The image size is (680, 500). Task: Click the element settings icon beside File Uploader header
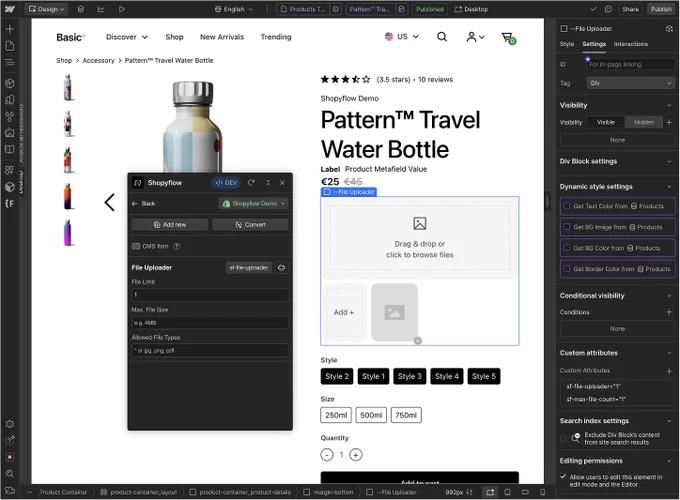pyautogui.click(x=669, y=29)
